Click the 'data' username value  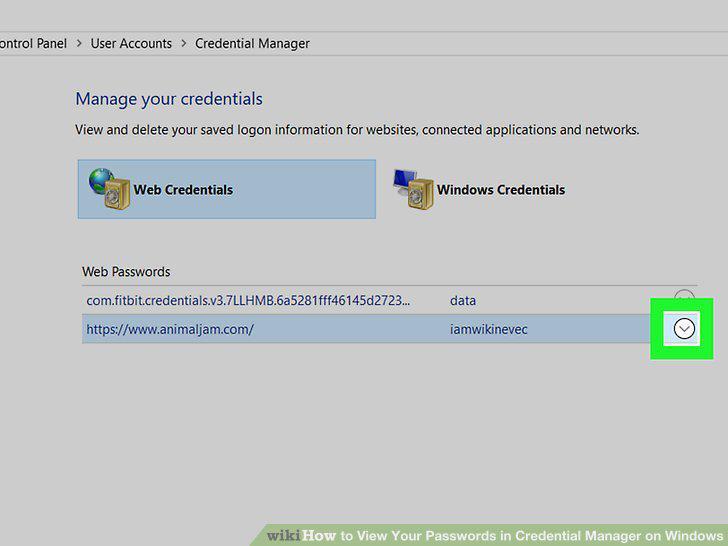(462, 301)
